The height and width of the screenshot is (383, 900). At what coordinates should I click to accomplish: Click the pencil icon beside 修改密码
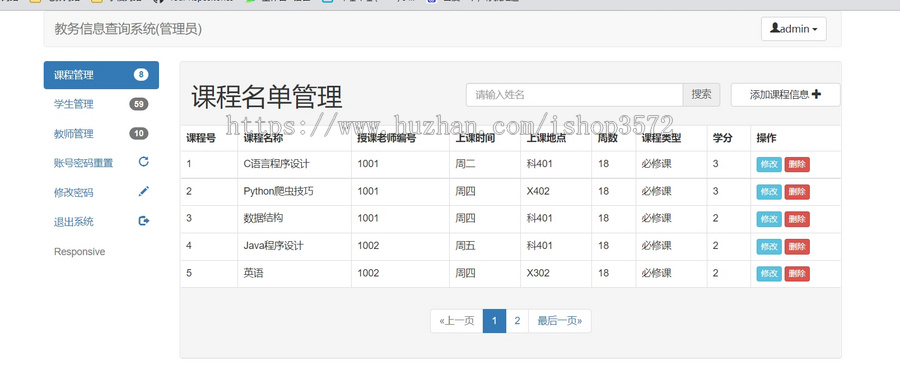point(143,191)
